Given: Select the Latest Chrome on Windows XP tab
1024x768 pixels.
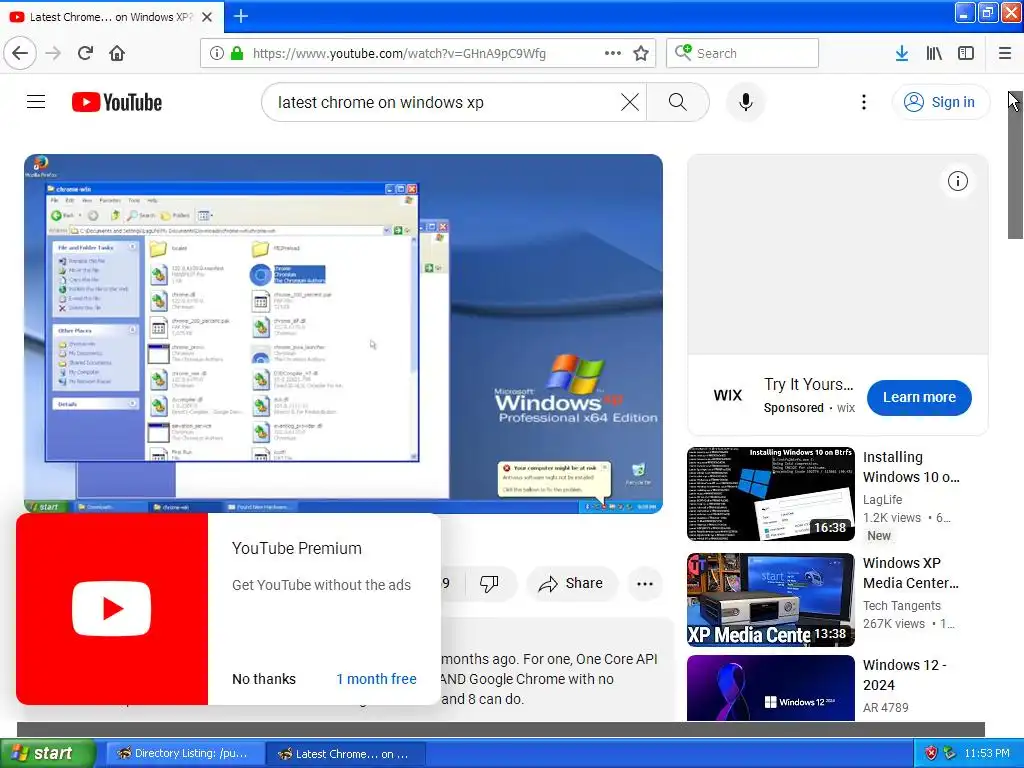Looking at the screenshot, I should click(x=112, y=17).
